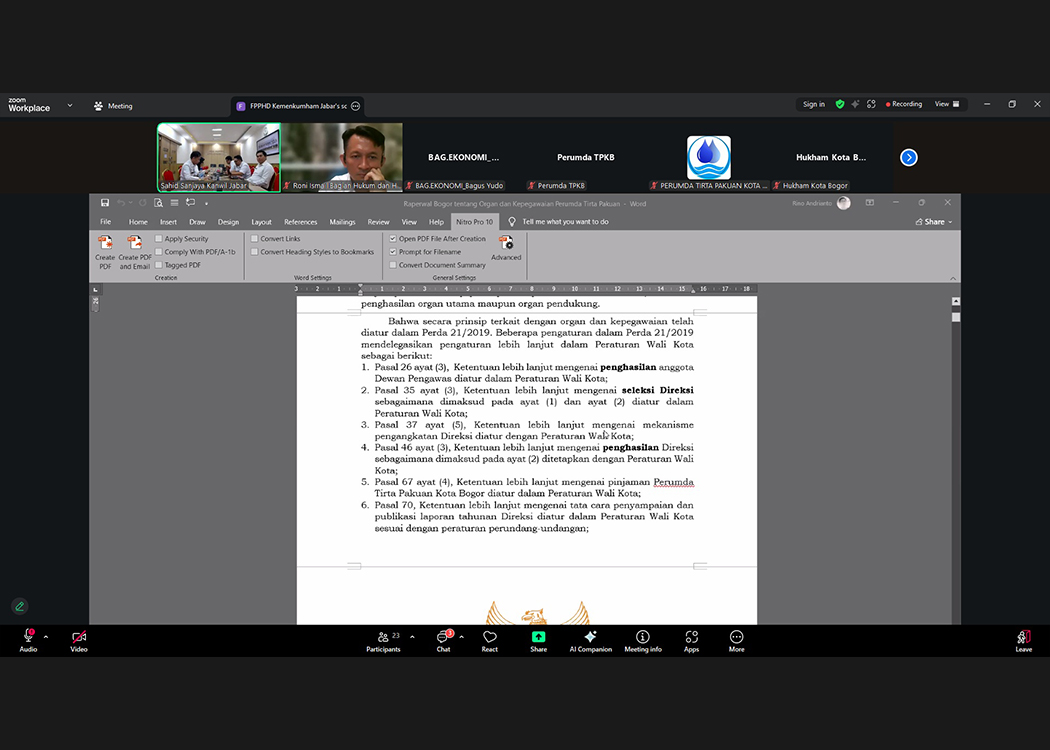Enable the Convert Links checkbox
The height and width of the screenshot is (750, 1050).
click(255, 239)
